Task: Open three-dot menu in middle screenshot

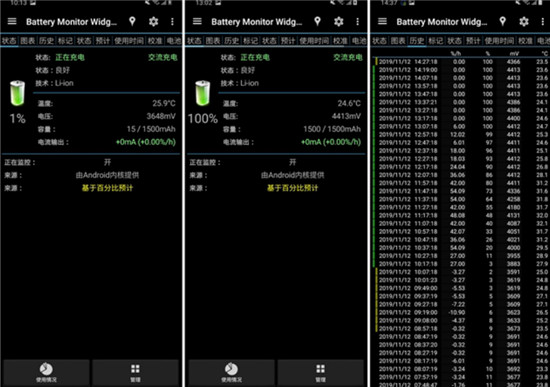Action: [x=357, y=22]
